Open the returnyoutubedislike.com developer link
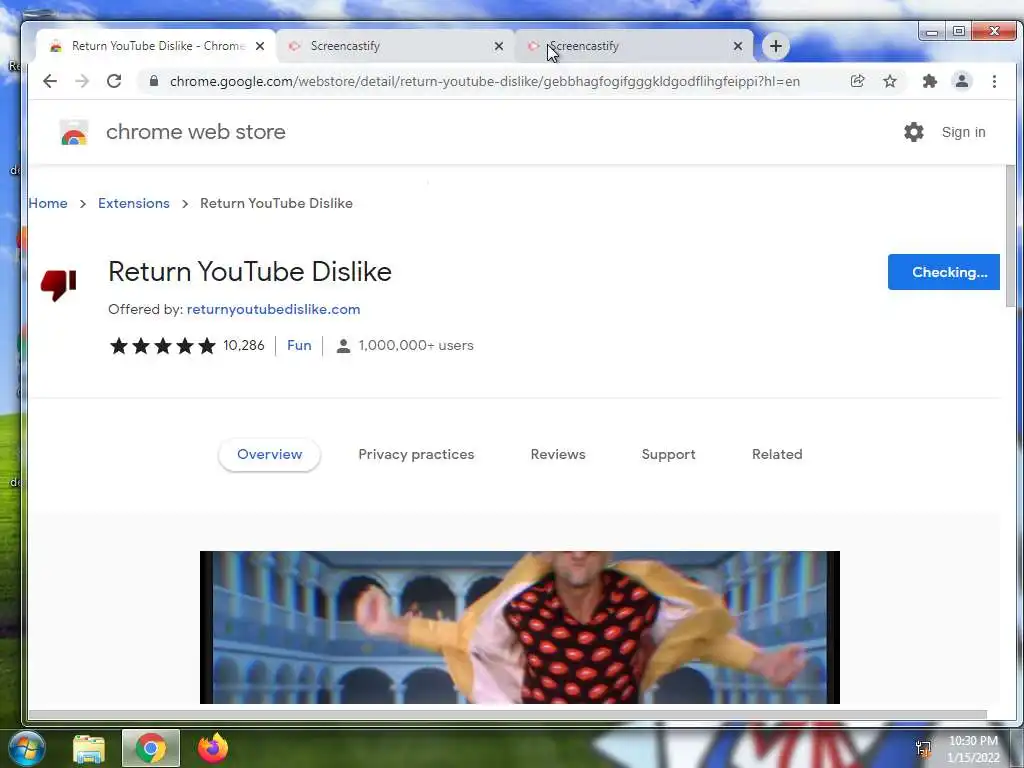Viewport: 1024px width, 768px height. point(274,310)
